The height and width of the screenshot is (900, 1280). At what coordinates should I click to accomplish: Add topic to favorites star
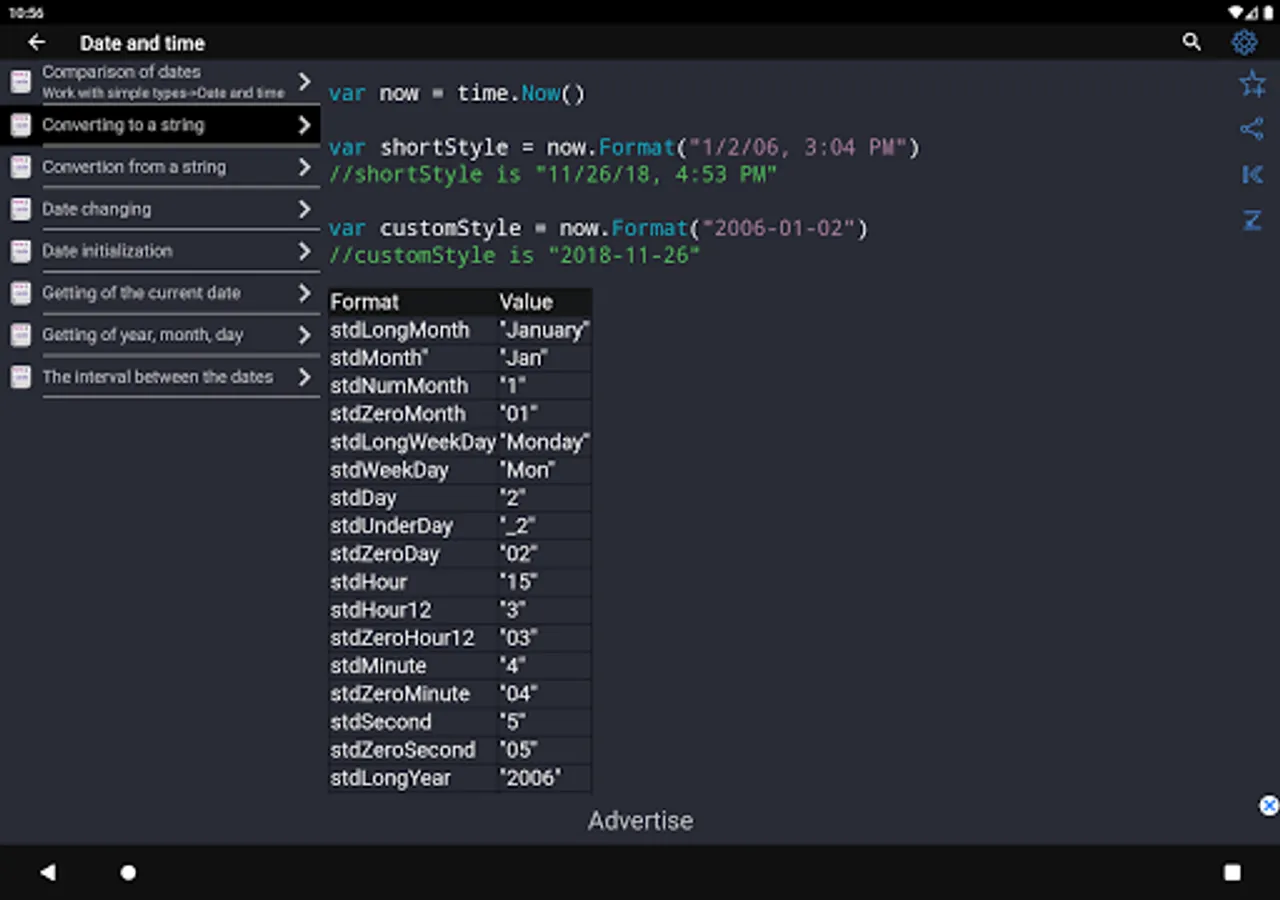(x=1252, y=84)
